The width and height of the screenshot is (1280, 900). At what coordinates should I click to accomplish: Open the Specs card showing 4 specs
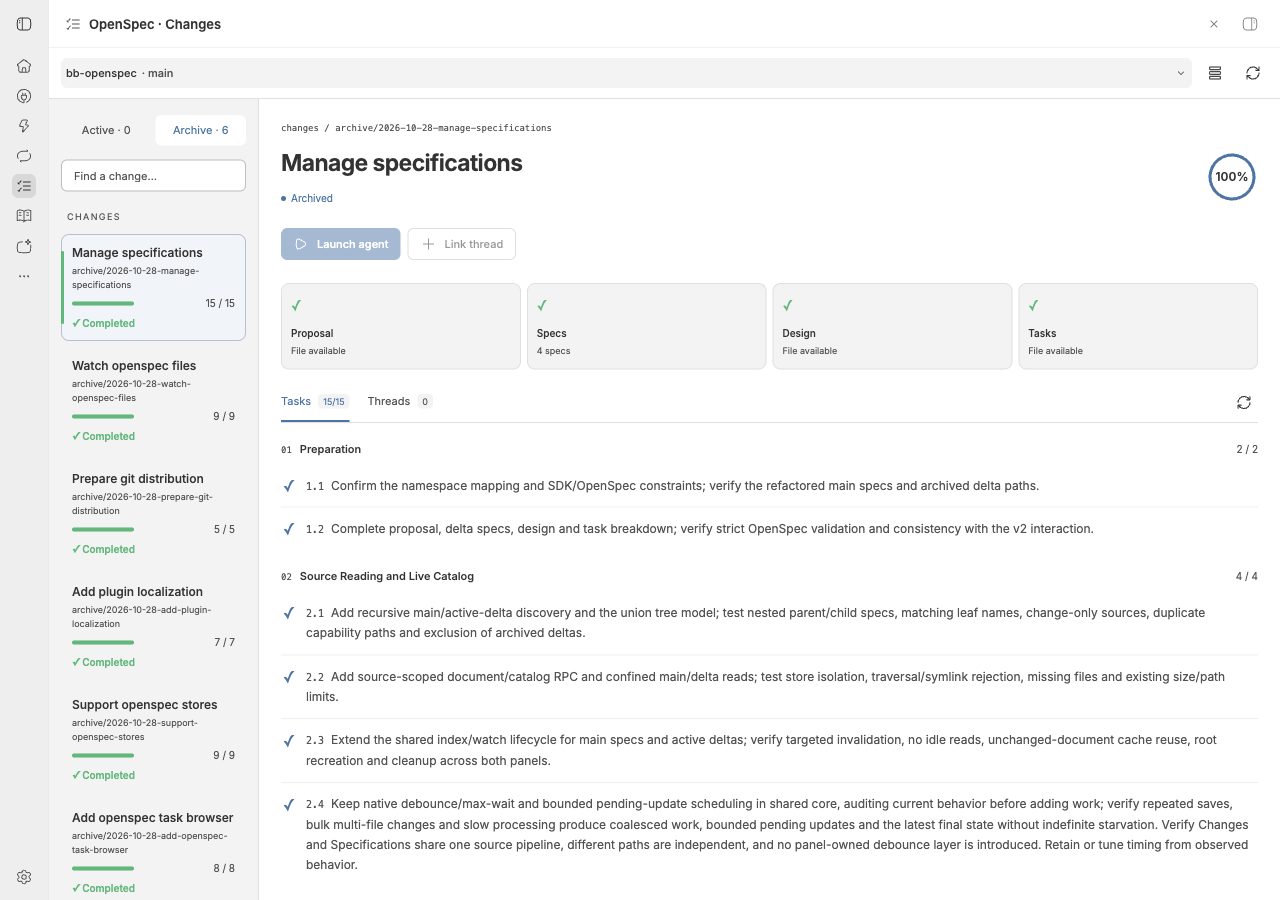pos(646,326)
